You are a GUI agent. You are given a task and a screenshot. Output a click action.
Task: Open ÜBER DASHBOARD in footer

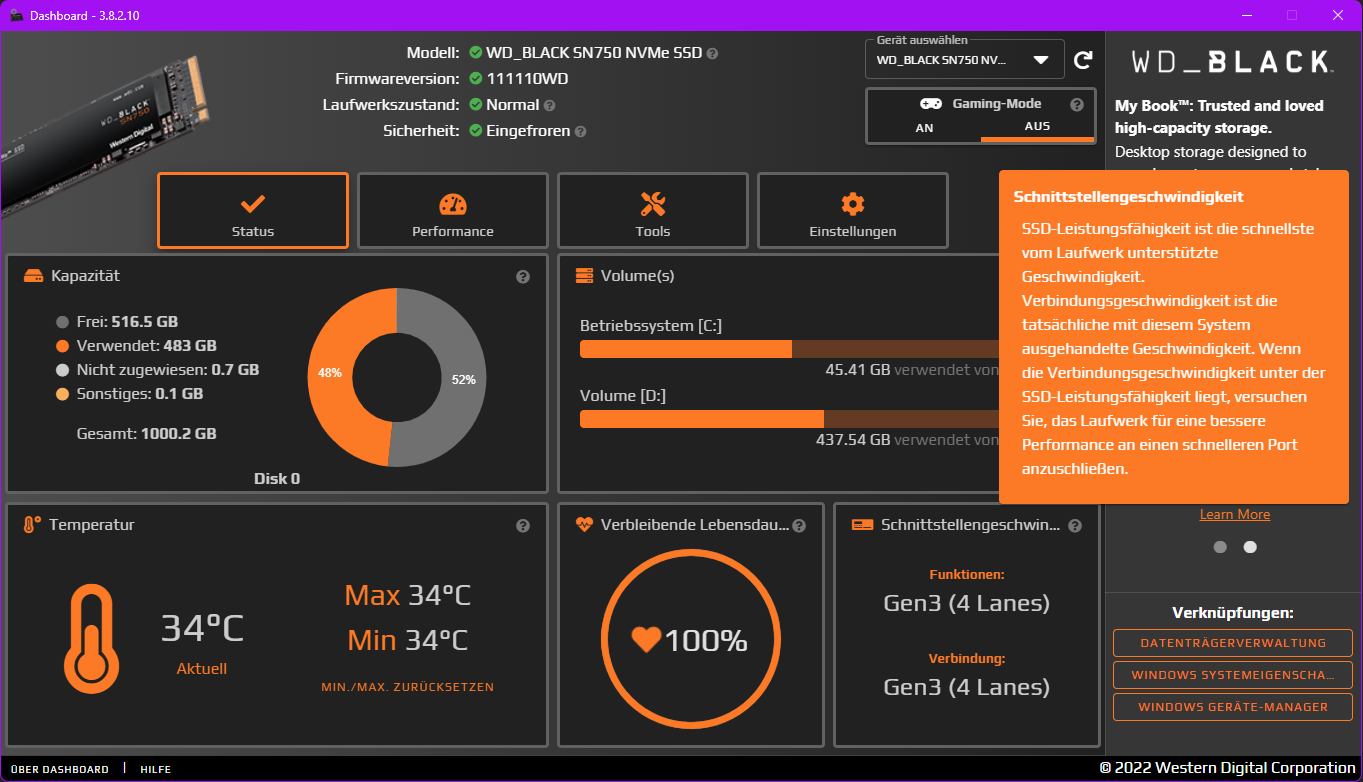click(60, 769)
